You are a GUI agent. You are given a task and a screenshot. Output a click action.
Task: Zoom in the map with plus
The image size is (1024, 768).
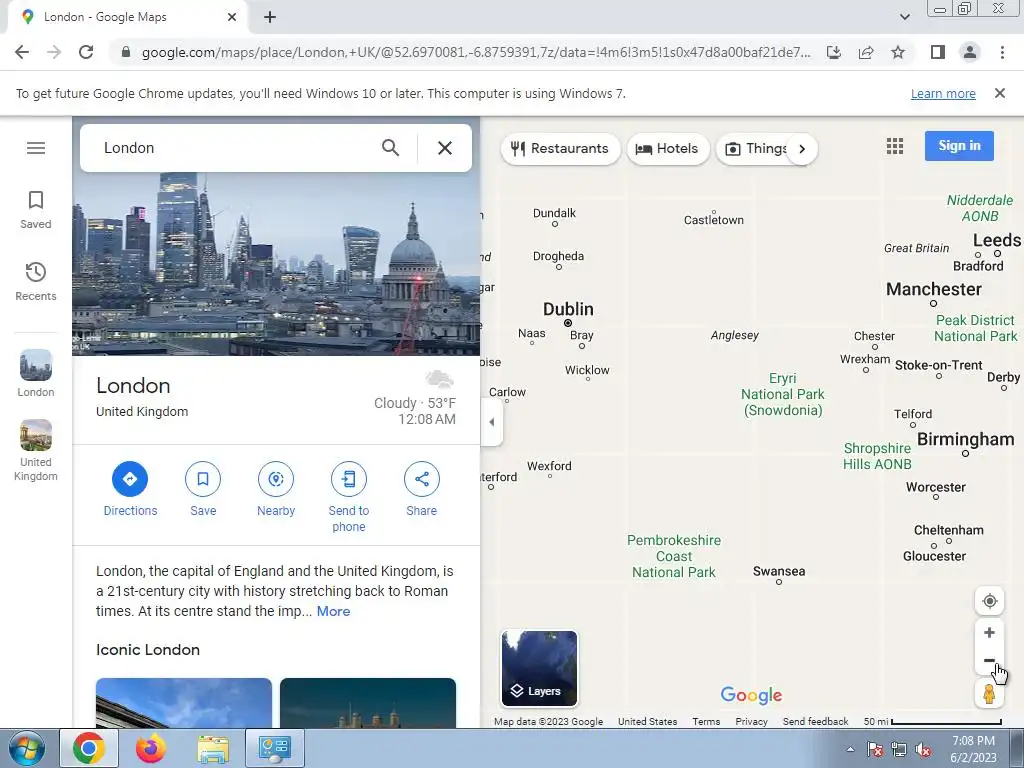click(989, 632)
